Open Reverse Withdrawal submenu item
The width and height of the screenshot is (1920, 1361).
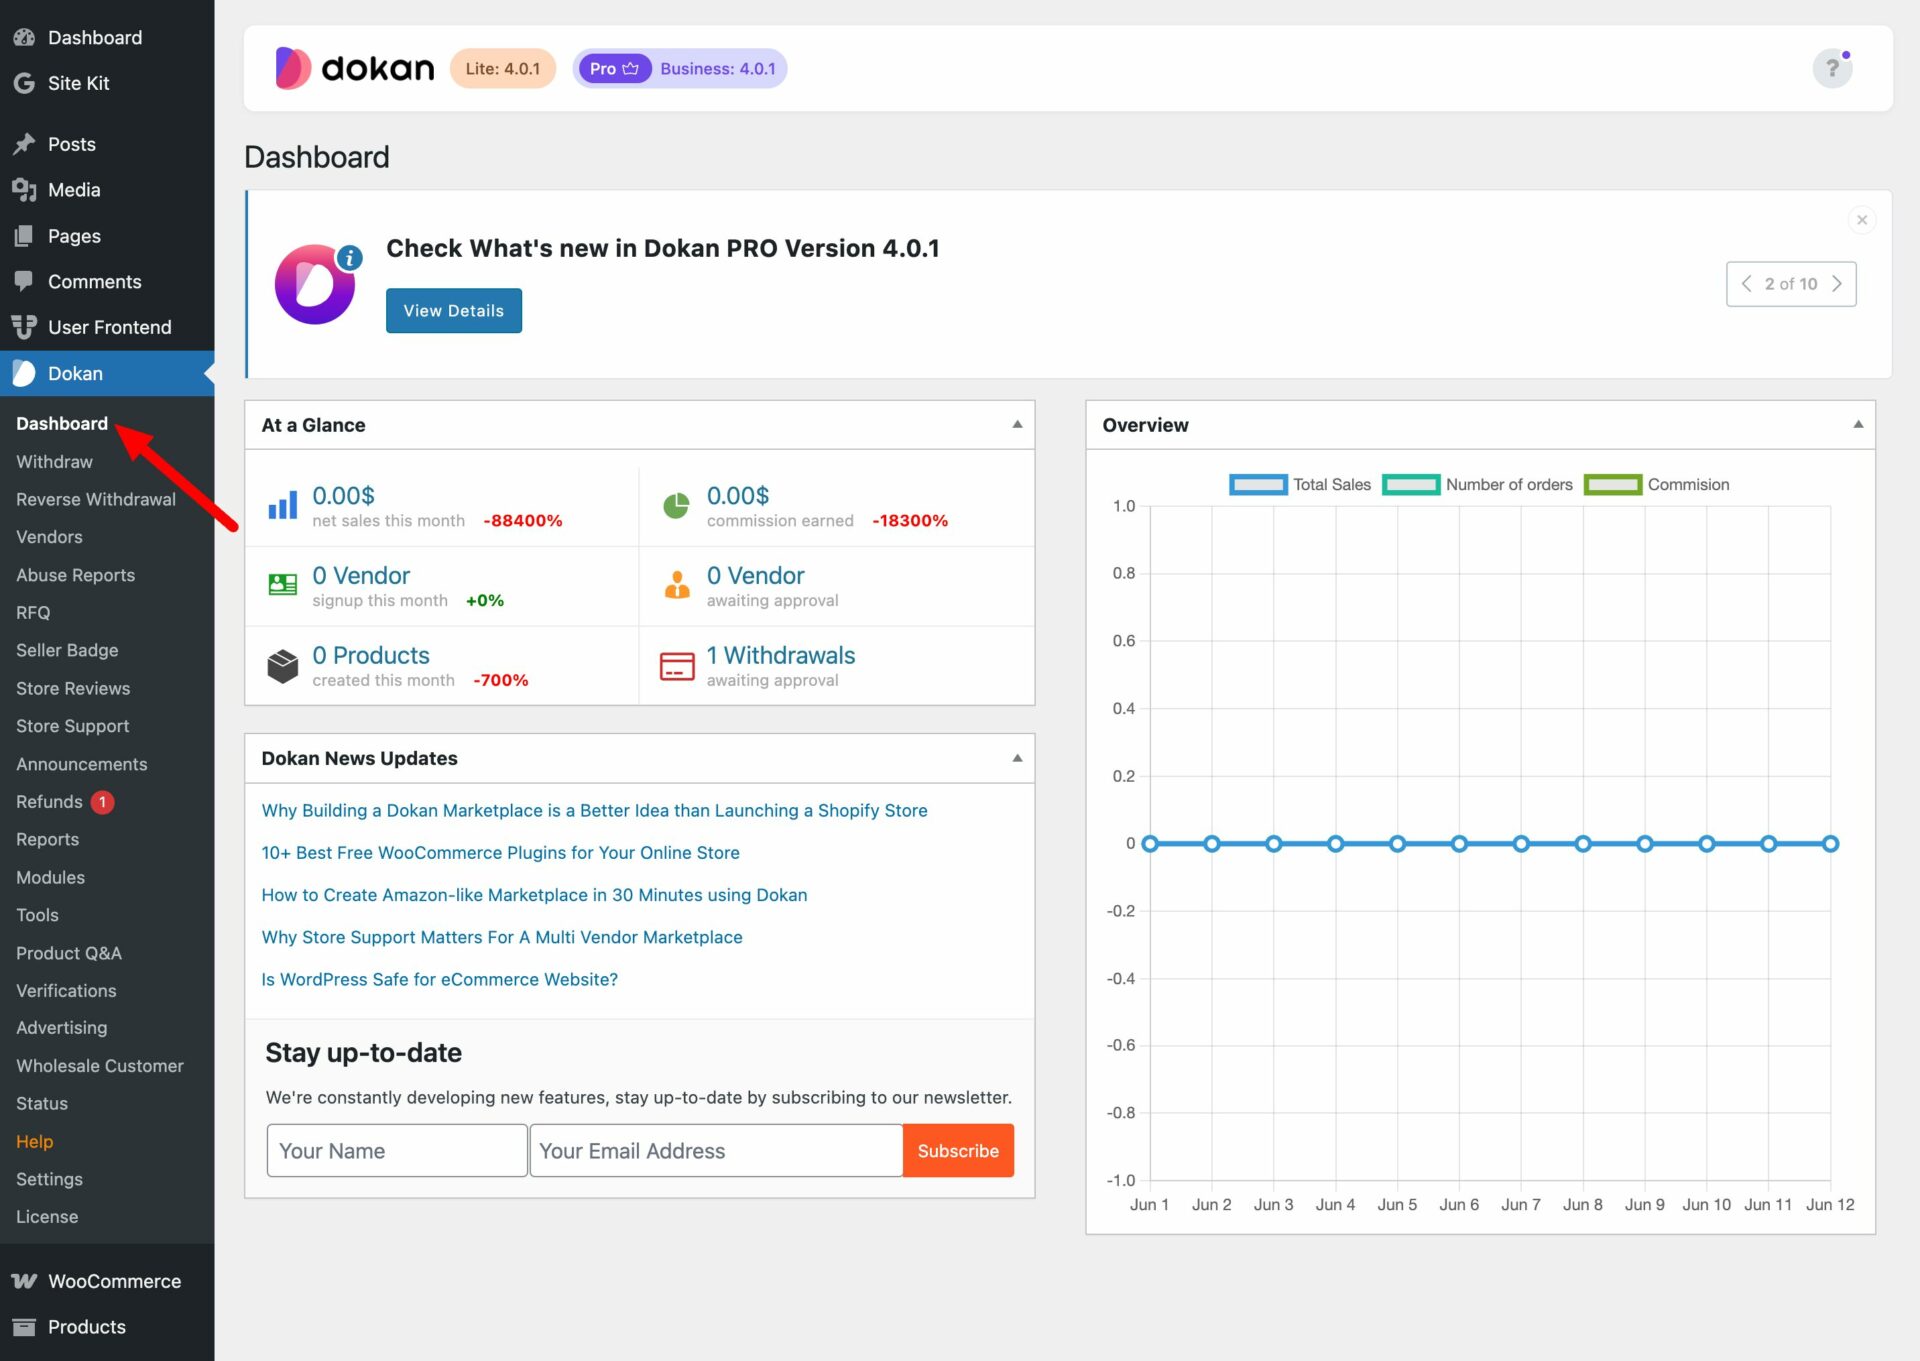pos(96,499)
